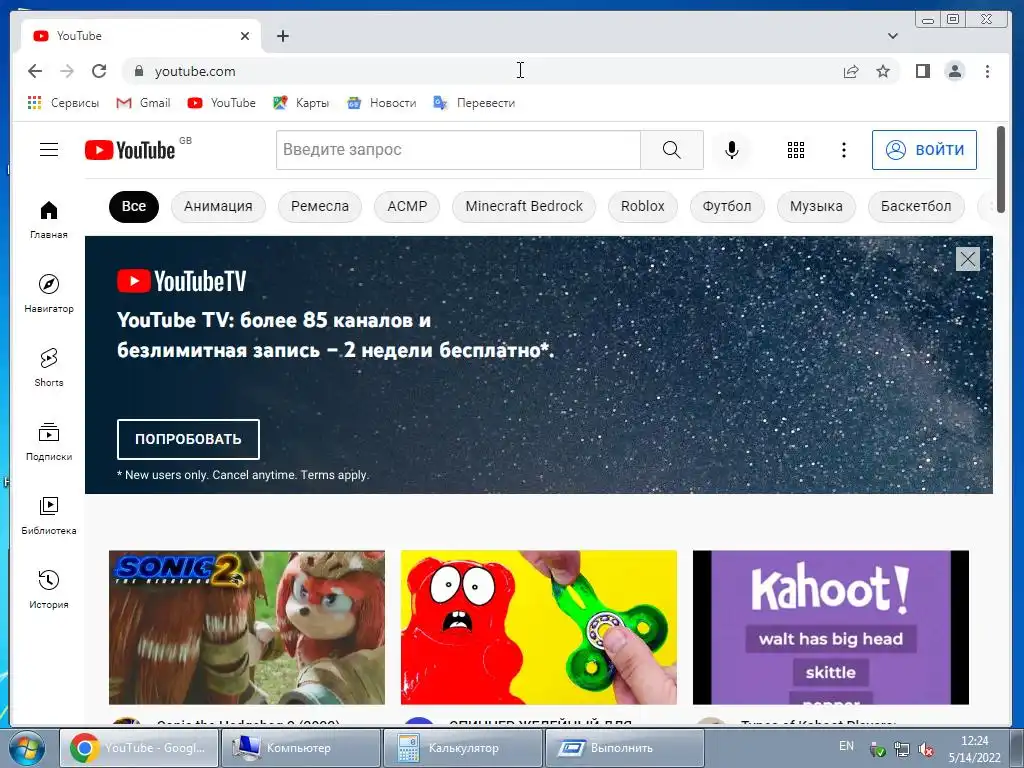This screenshot has width=1024, height=768.
Task: Select the Музыка filter chip
Action: (x=816, y=206)
